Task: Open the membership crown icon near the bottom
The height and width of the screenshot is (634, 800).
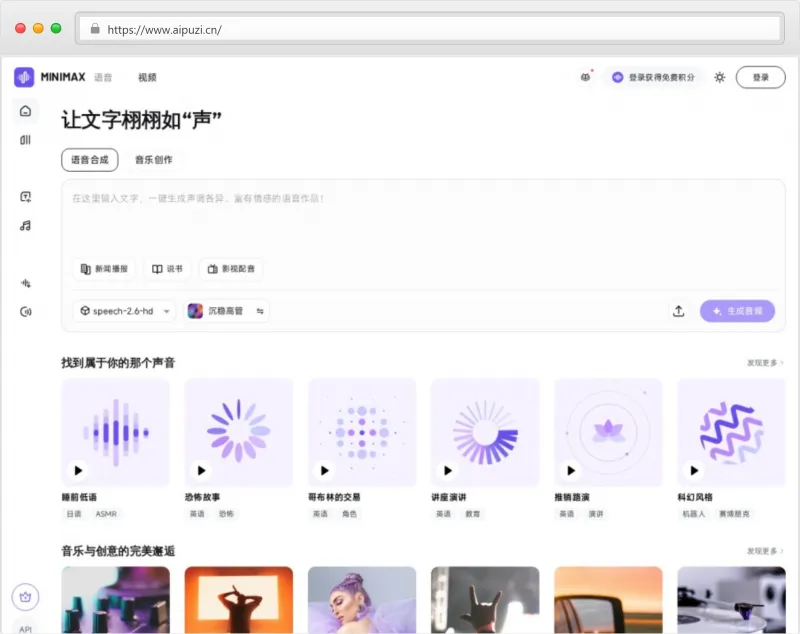Action: [27, 595]
